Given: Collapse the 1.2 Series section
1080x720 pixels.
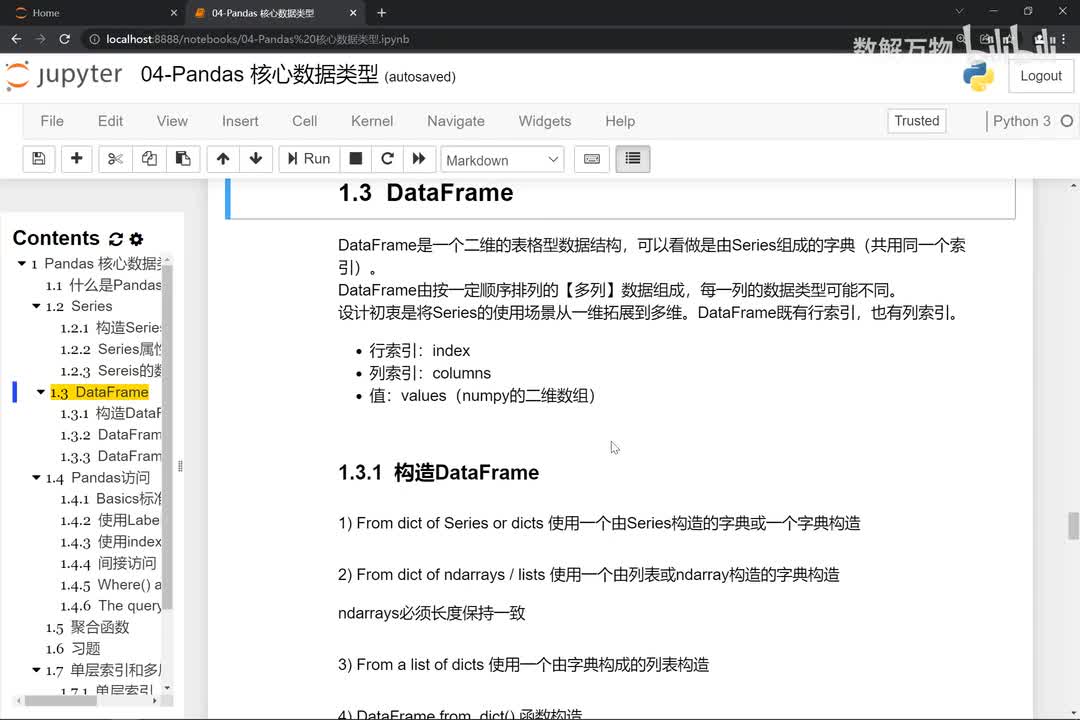Looking at the screenshot, I should click(x=37, y=305).
